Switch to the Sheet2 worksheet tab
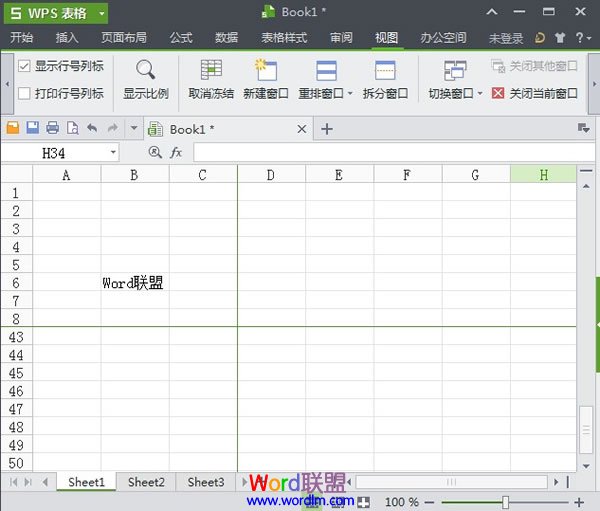 [x=146, y=482]
